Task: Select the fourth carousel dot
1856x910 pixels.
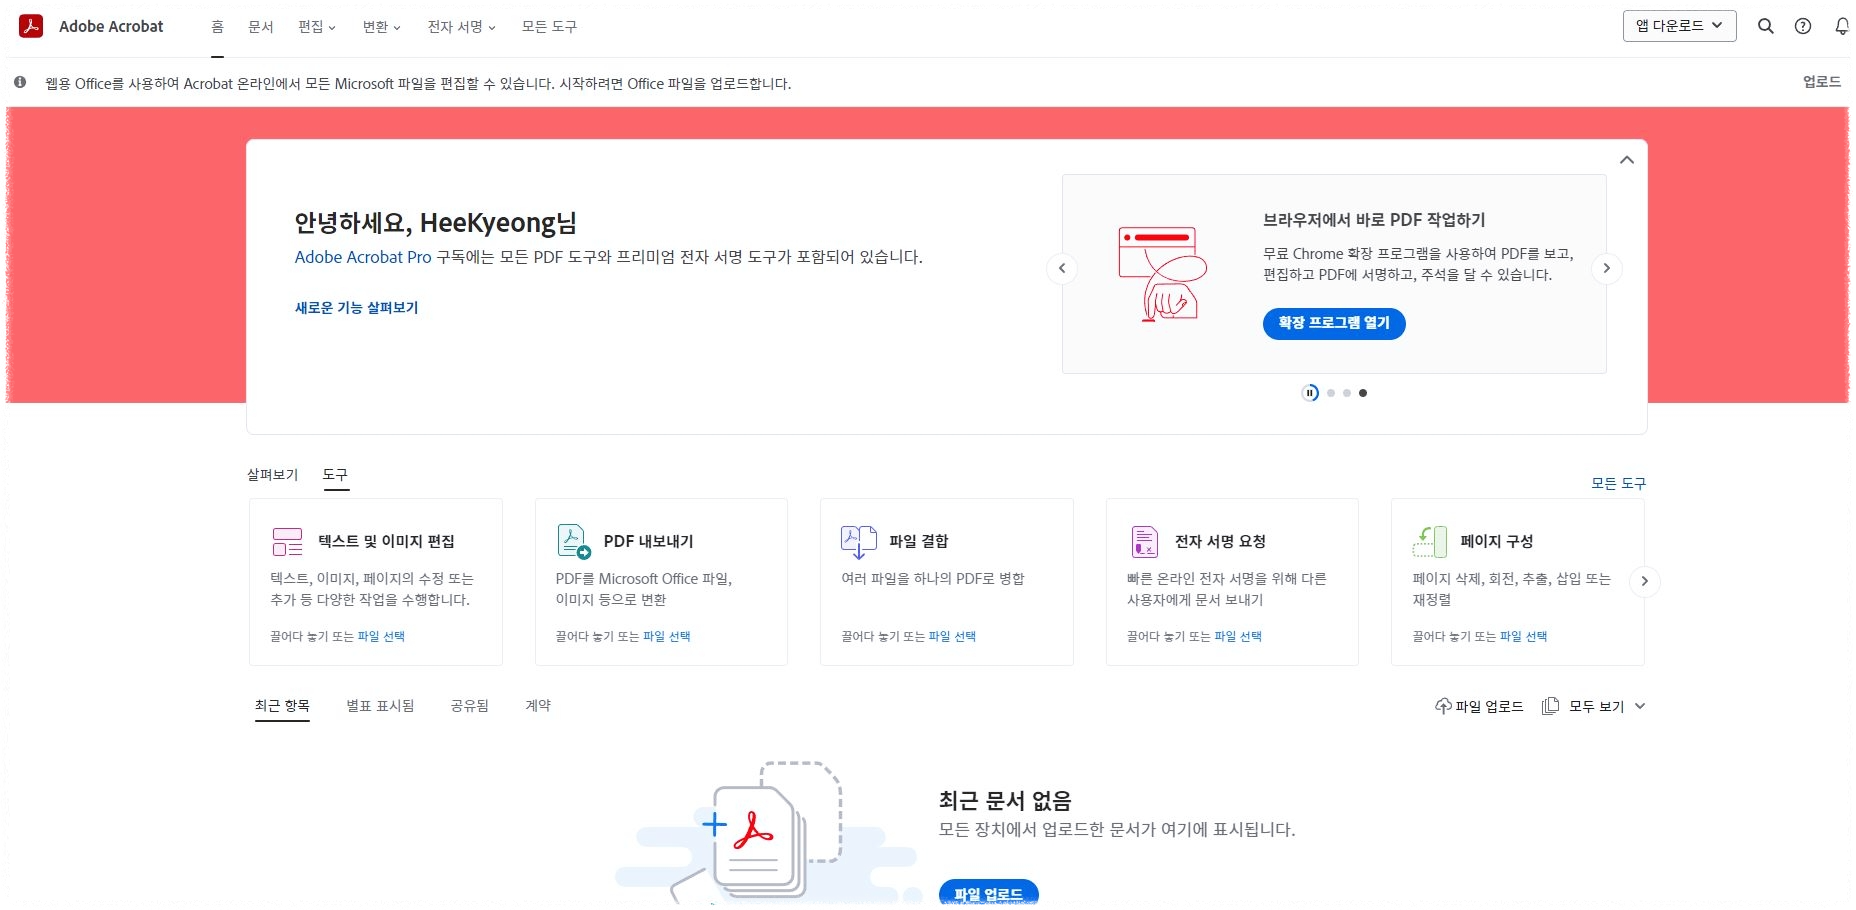Action: pyautogui.click(x=1363, y=393)
